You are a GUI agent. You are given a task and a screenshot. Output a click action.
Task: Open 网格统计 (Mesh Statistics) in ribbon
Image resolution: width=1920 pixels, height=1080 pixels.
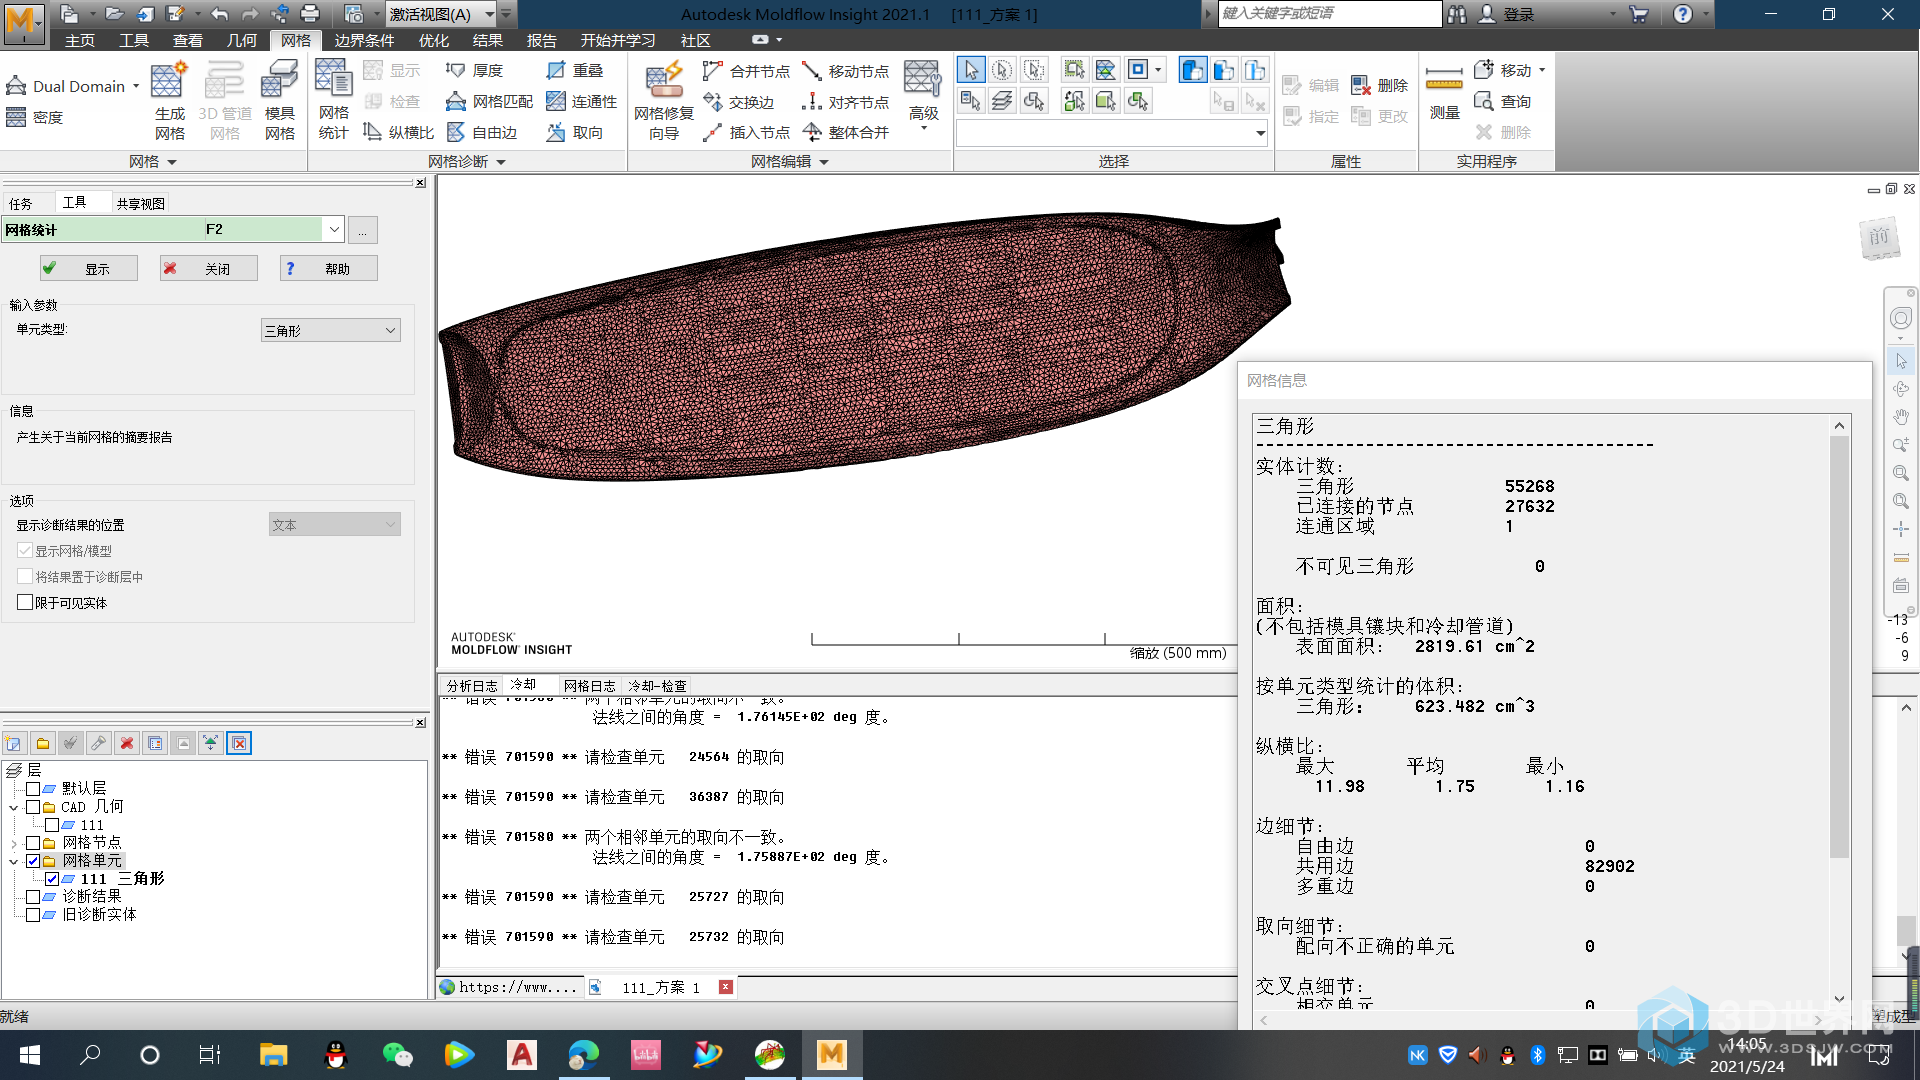333,101
